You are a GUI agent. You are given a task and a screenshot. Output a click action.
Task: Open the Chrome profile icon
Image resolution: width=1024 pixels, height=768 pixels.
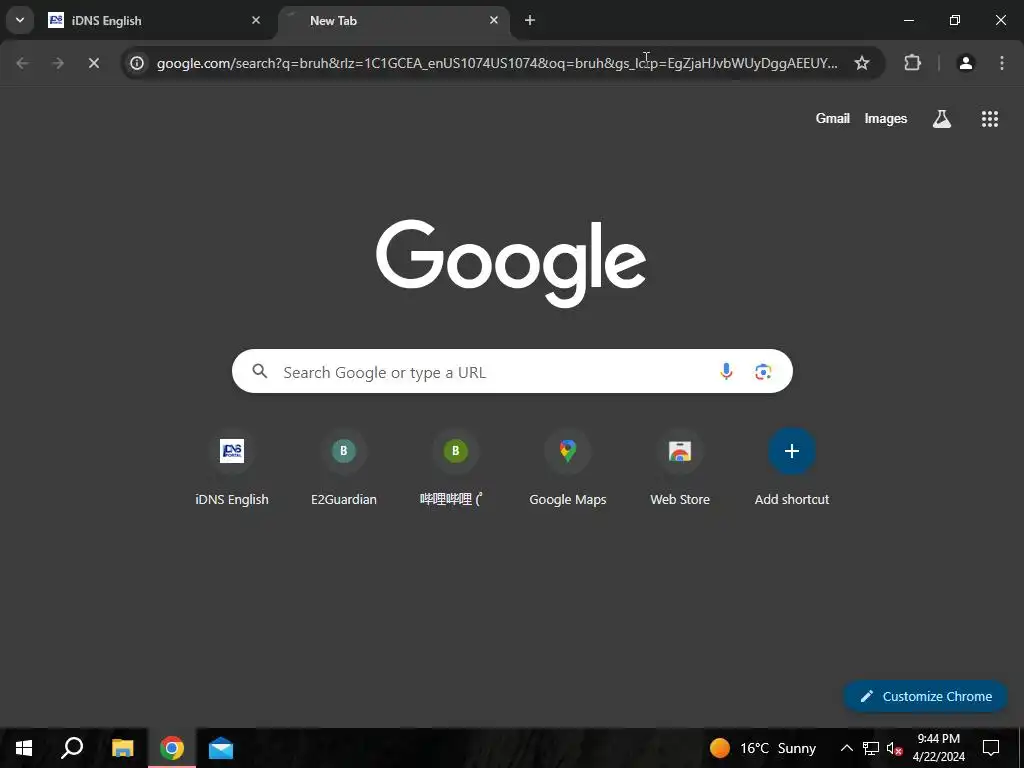965,63
